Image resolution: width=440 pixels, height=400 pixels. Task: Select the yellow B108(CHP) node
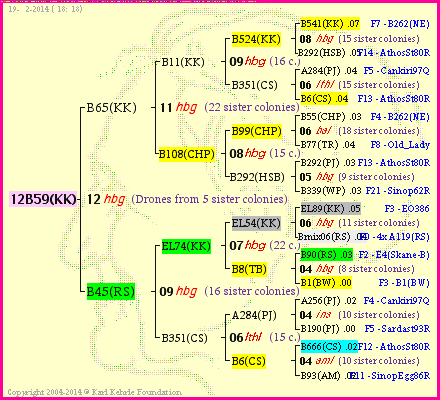point(187,154)
